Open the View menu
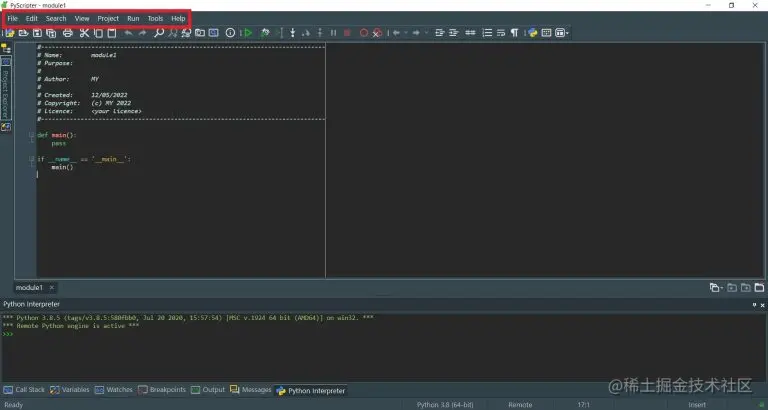The height and width of the screenshot is (410, 768). pyautogui.click(x=82, y=19)
